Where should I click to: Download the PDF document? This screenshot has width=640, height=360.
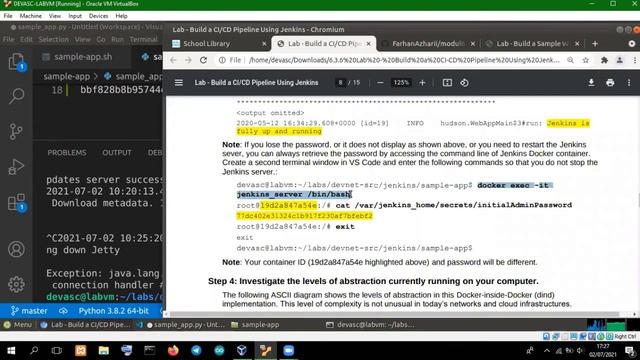591,82
